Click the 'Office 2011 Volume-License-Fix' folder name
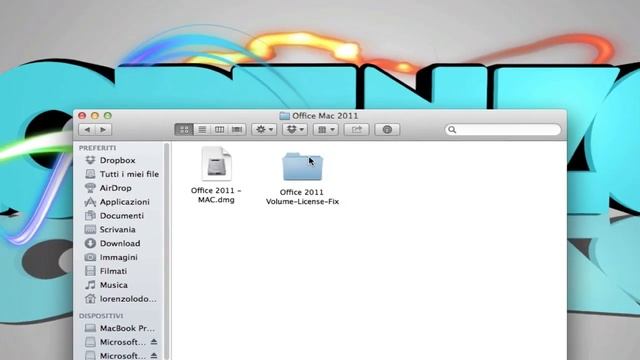 (x=302, y=197)
